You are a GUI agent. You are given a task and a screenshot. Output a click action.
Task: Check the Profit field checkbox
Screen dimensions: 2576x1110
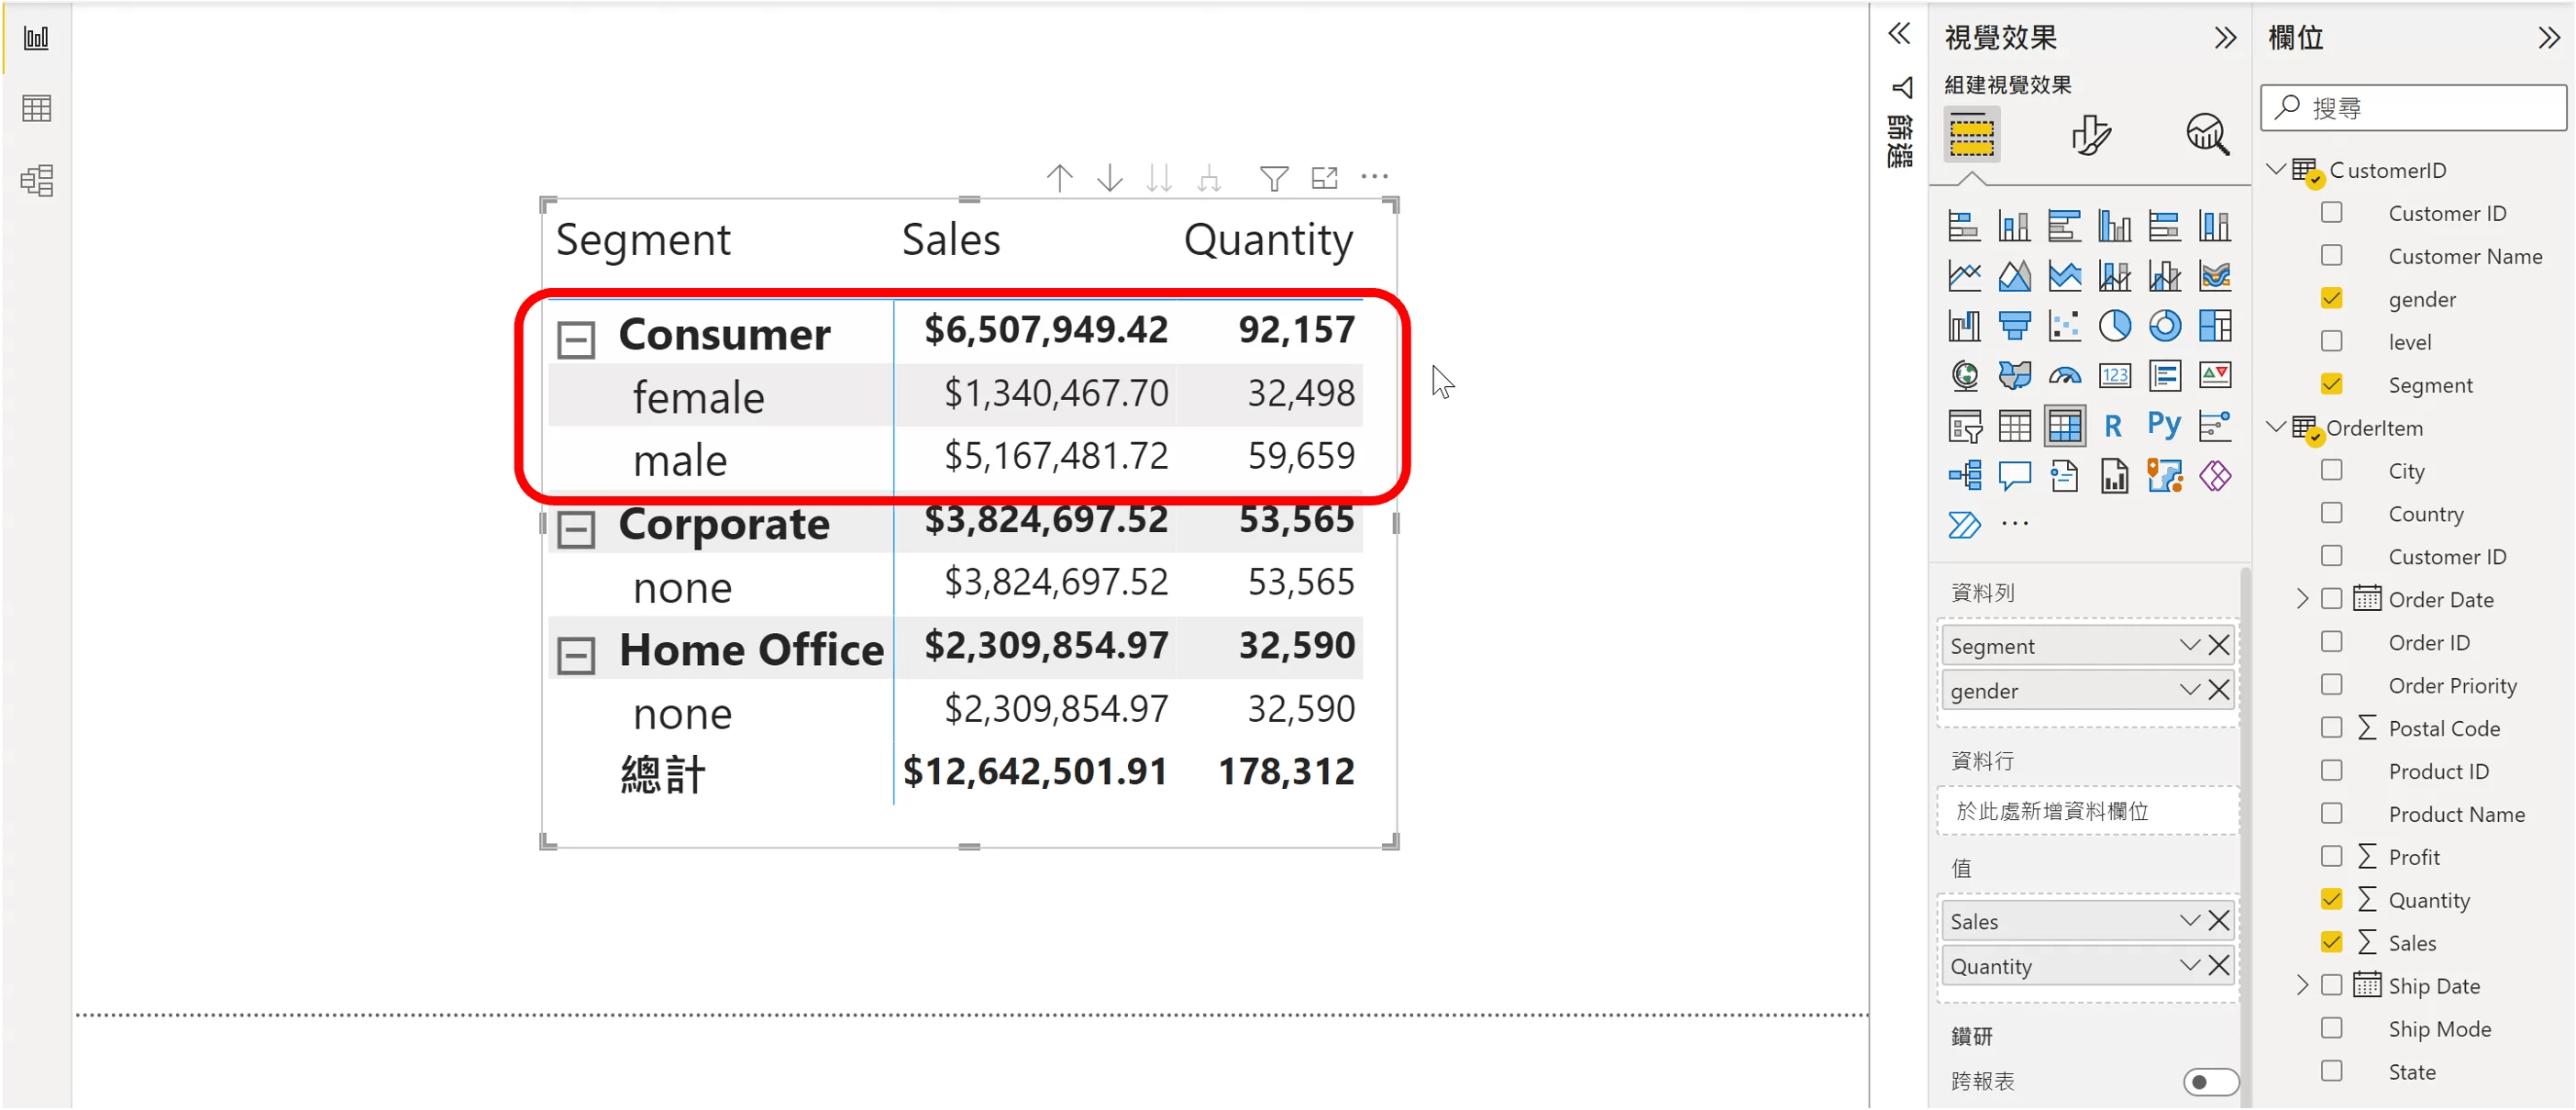(x=2331, y=857)
